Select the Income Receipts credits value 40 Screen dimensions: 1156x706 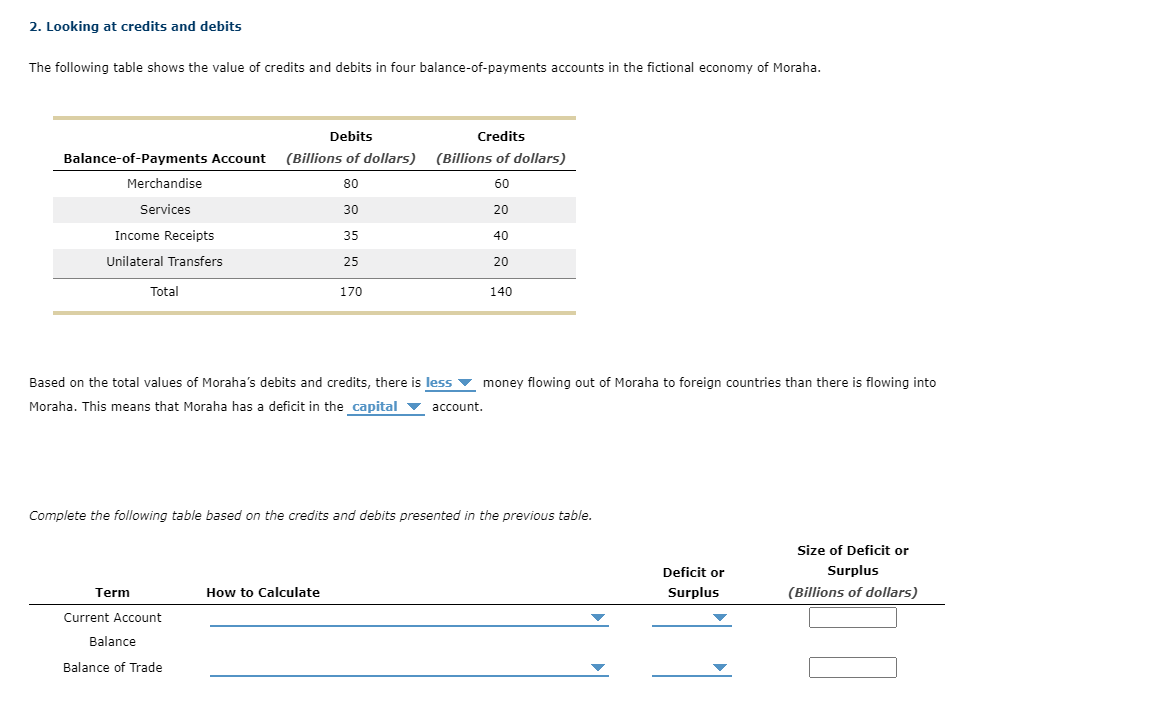(x=500, y=235)
